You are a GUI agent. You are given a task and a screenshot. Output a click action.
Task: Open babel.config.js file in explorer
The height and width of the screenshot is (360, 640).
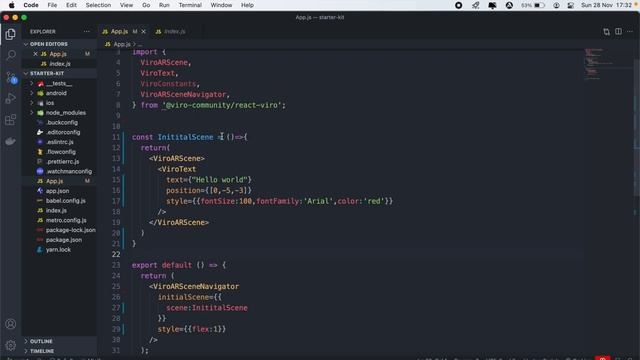(60, 201)
